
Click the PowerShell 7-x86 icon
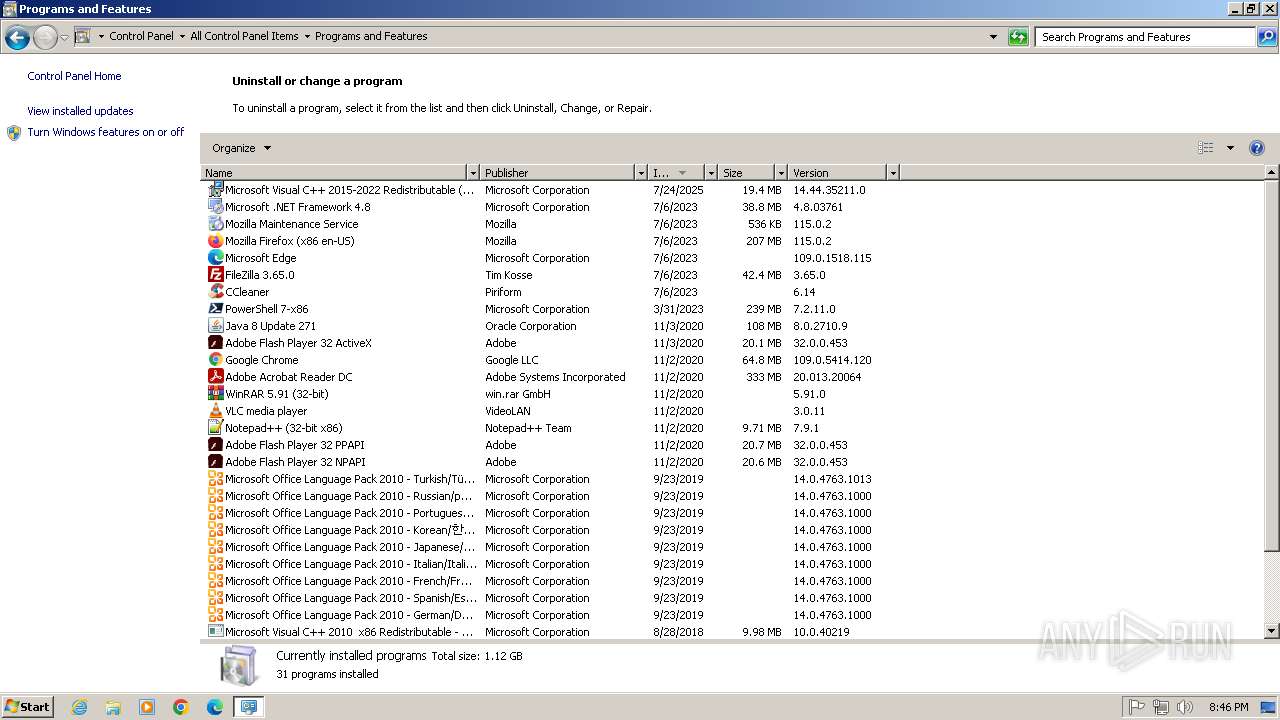point(215,309)
